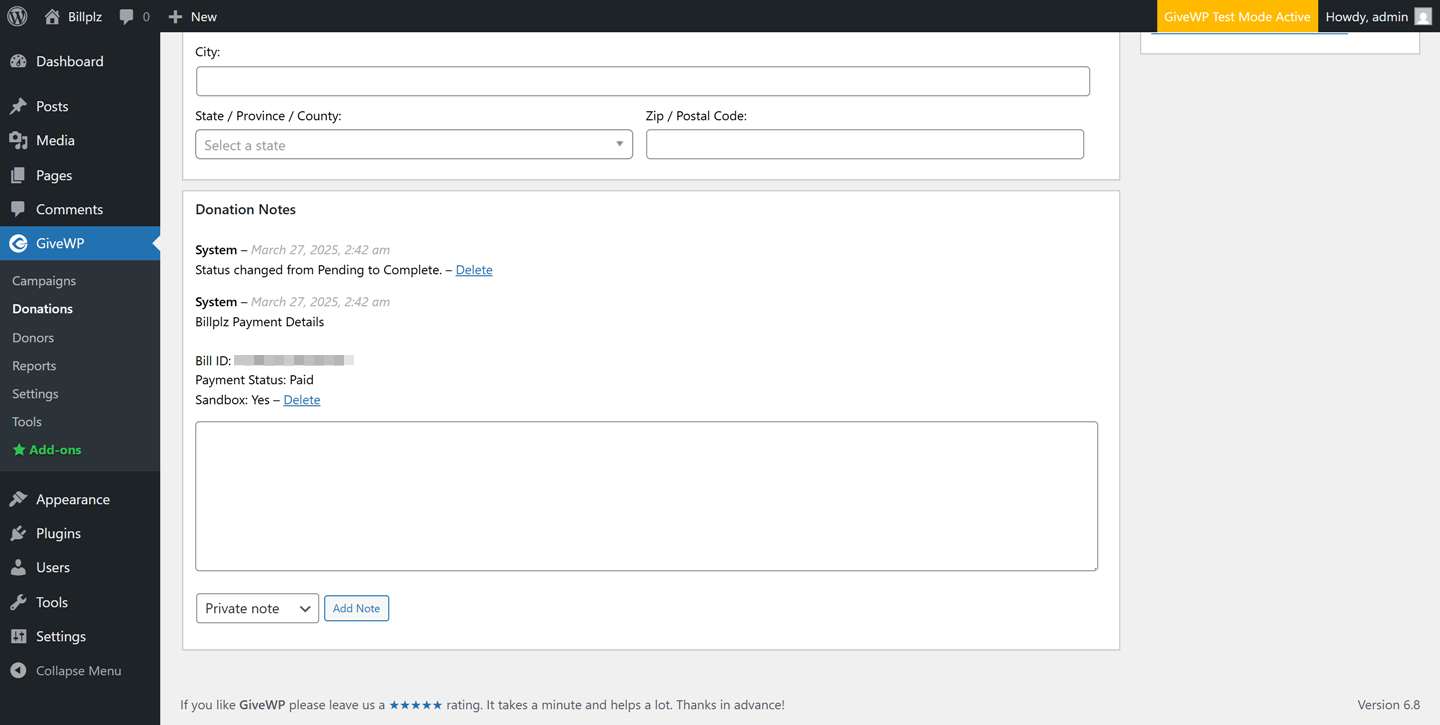Click the Dashboard gauge icon

point(18,61)
